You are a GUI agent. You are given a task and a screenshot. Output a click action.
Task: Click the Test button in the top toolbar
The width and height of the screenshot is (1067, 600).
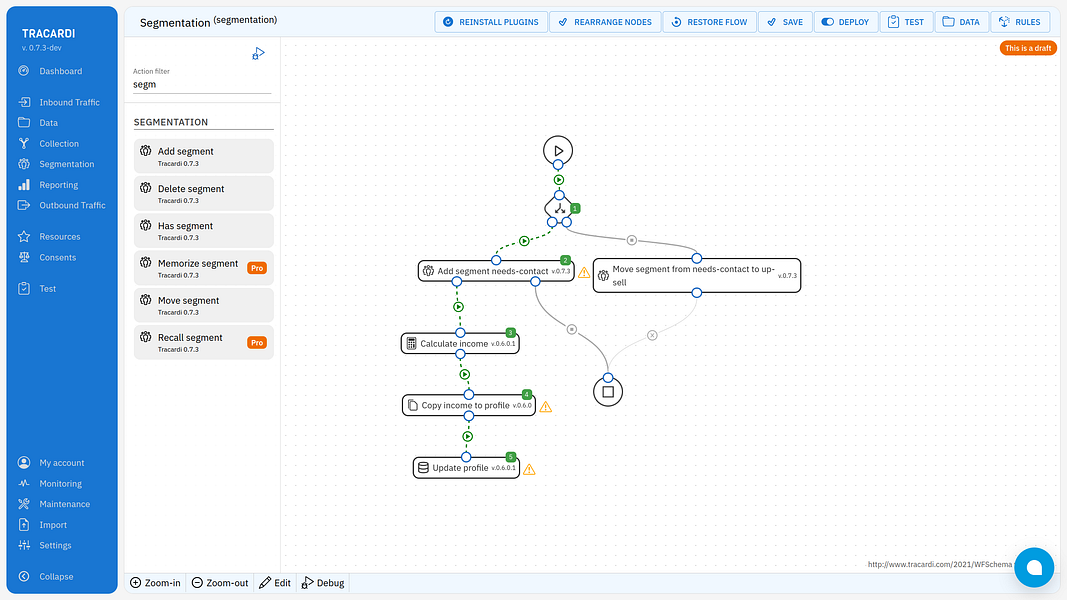tap(906, 22)
